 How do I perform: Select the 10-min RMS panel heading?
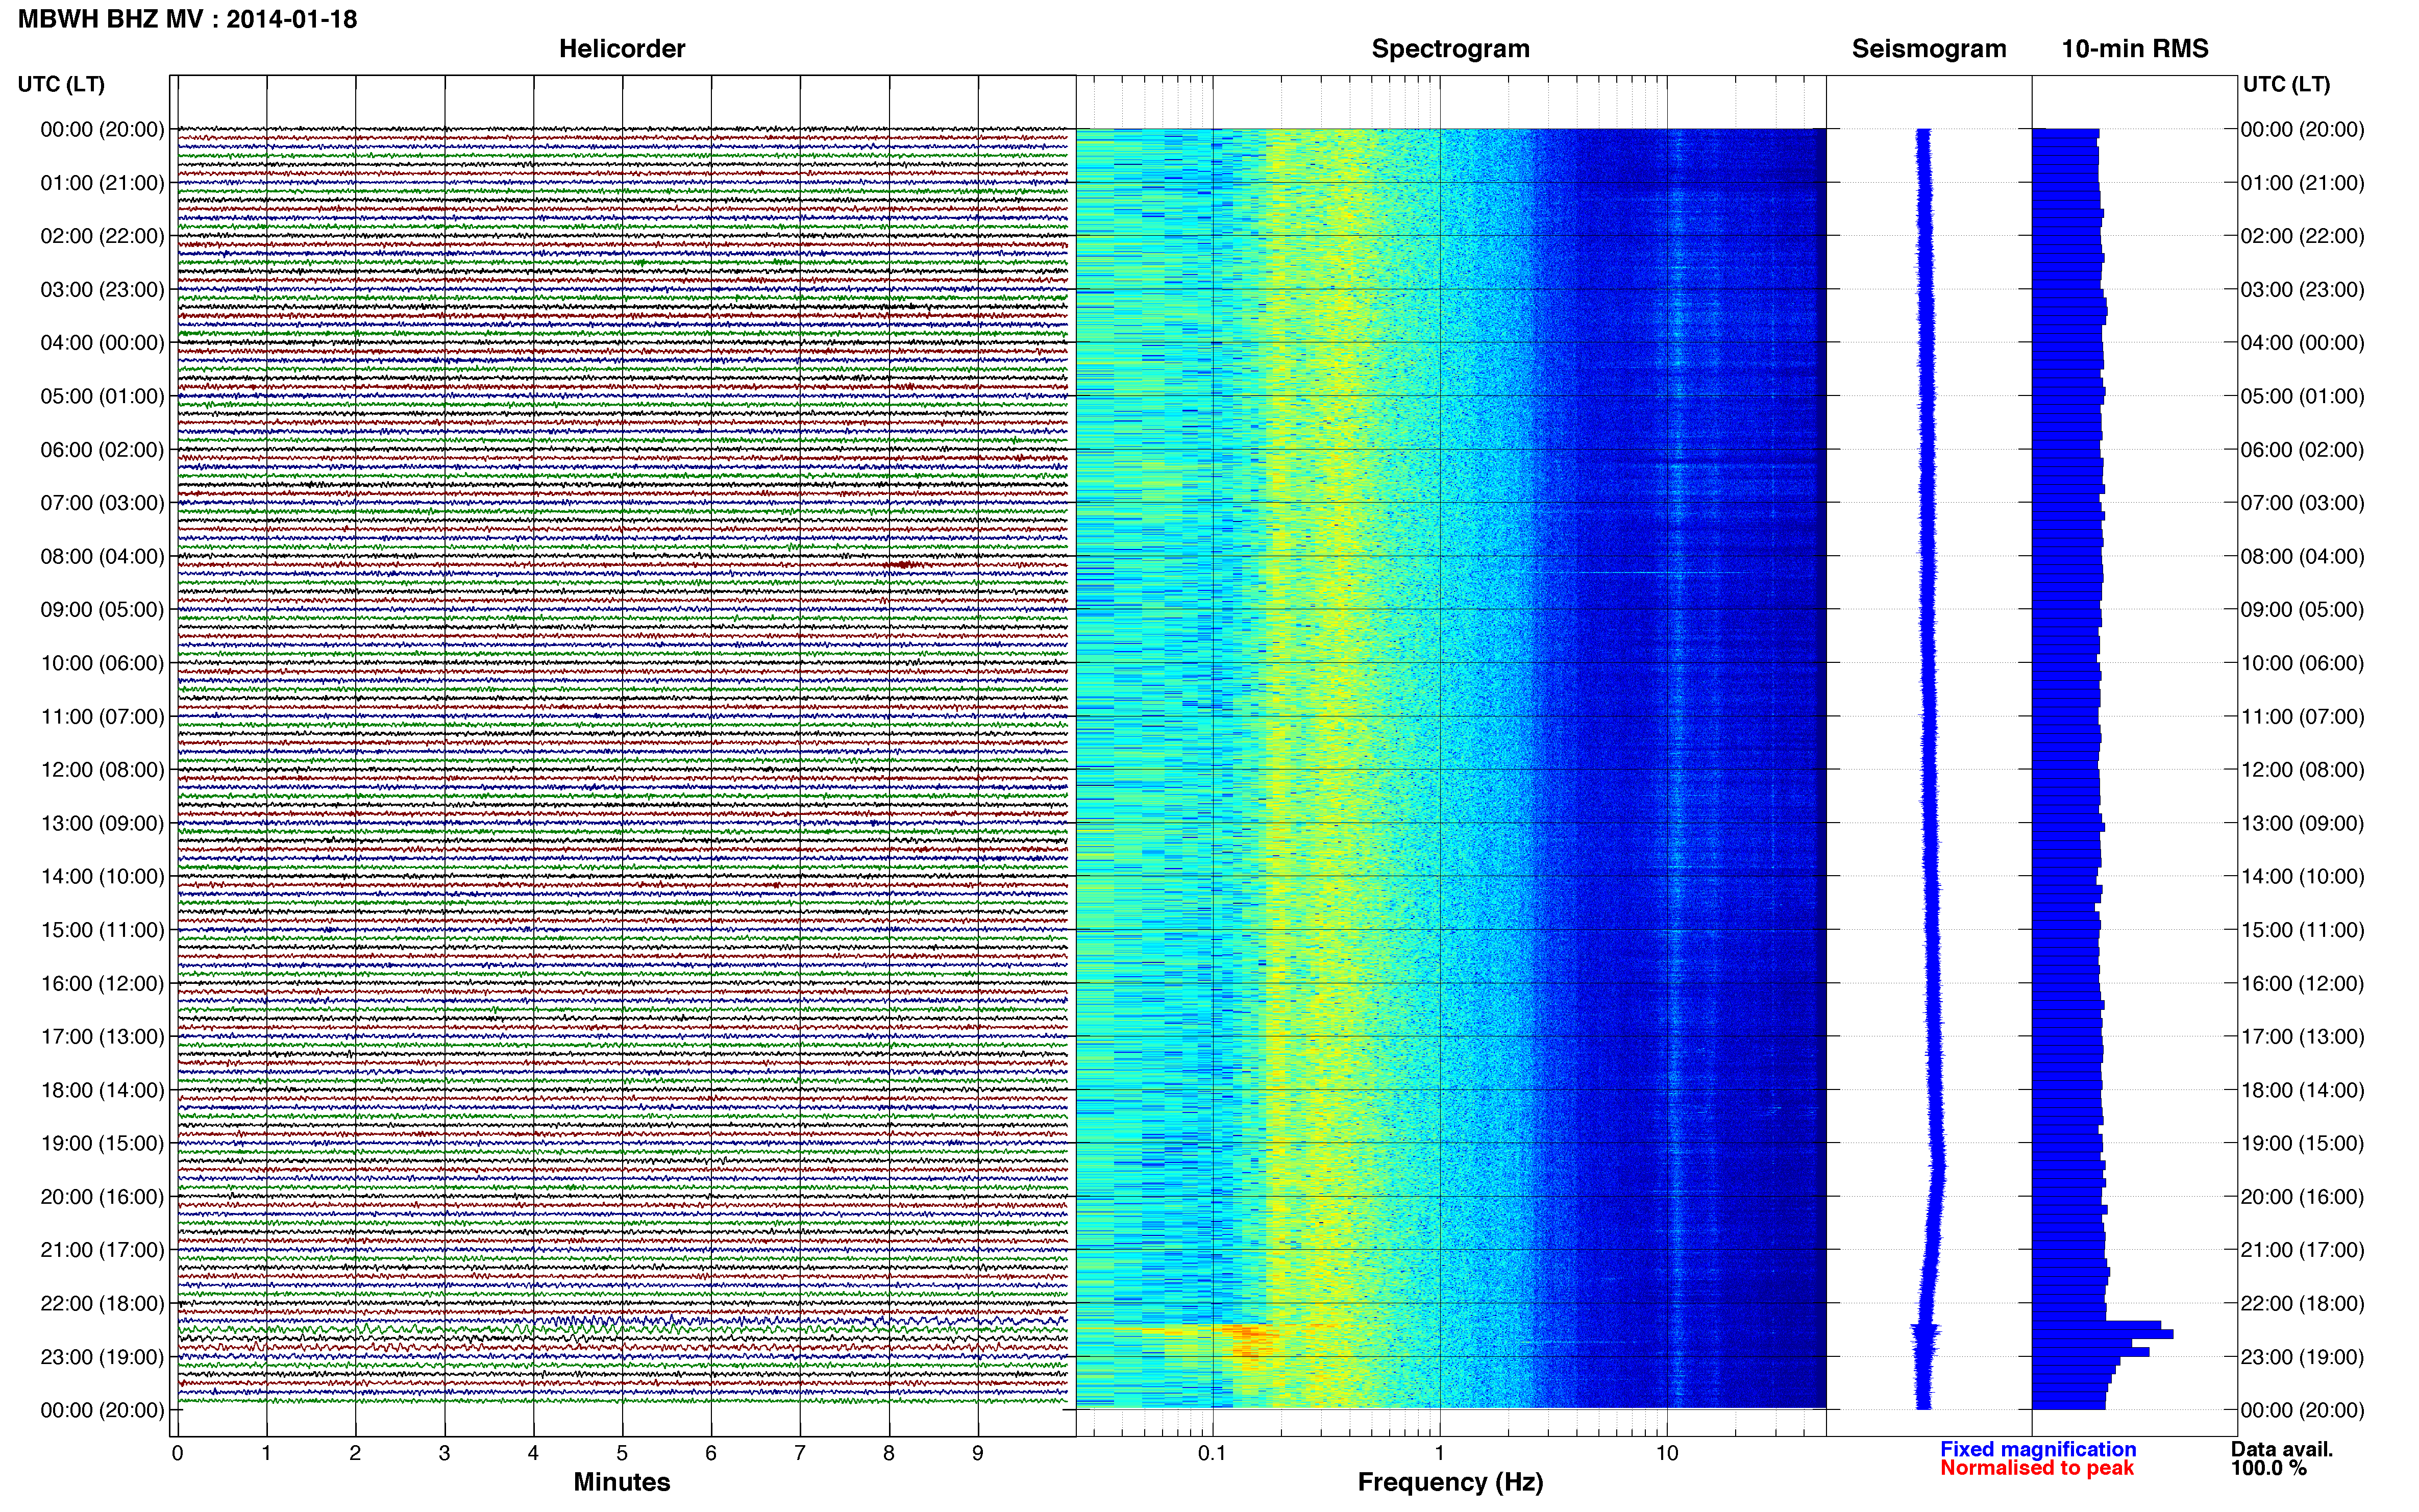pos(2135,49)
